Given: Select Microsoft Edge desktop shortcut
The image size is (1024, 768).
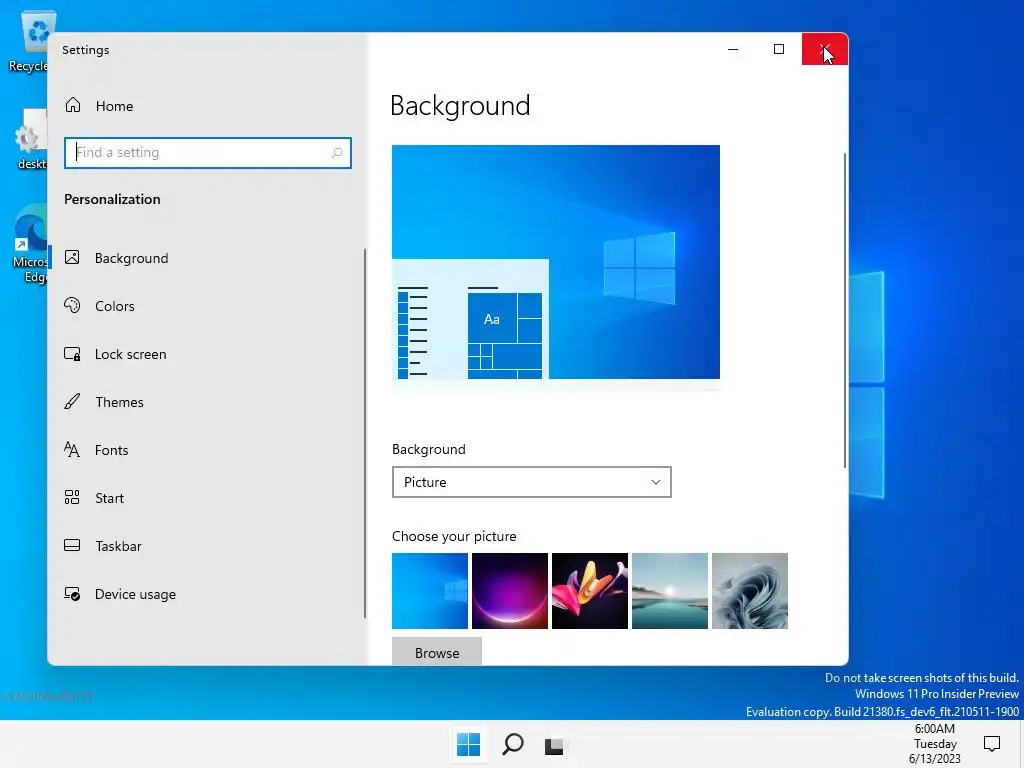Looking at the screenshot, I should coord(29,244).
